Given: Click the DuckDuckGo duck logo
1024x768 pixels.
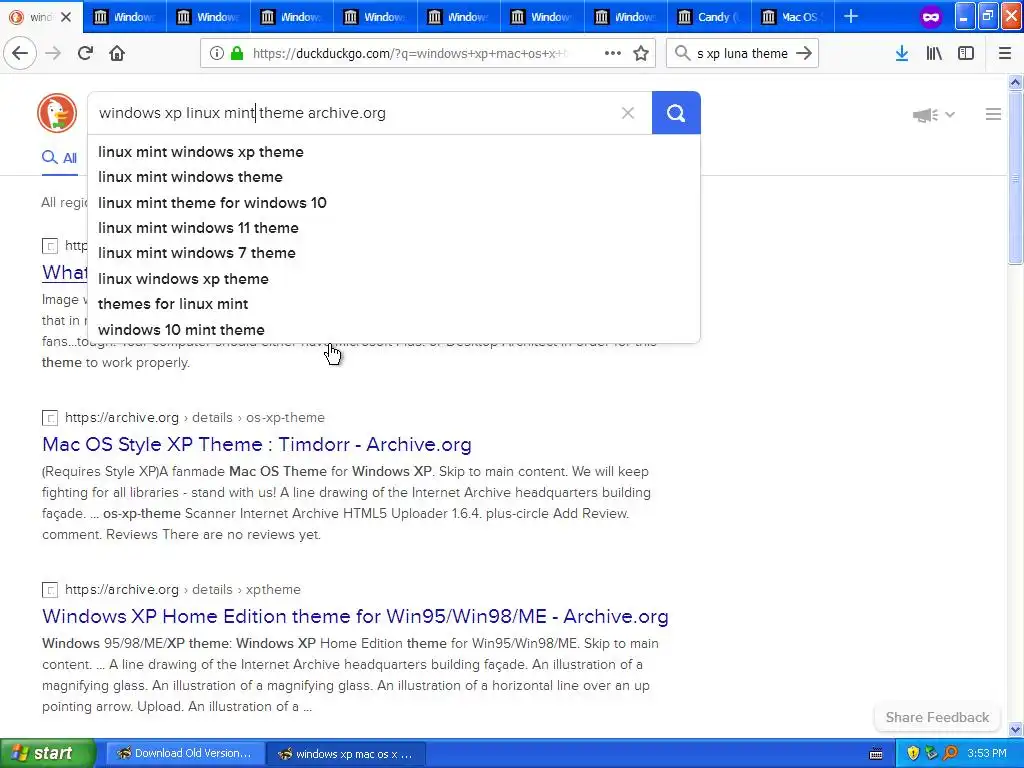Looking at the screenshot, I should (x=57, y=113).
